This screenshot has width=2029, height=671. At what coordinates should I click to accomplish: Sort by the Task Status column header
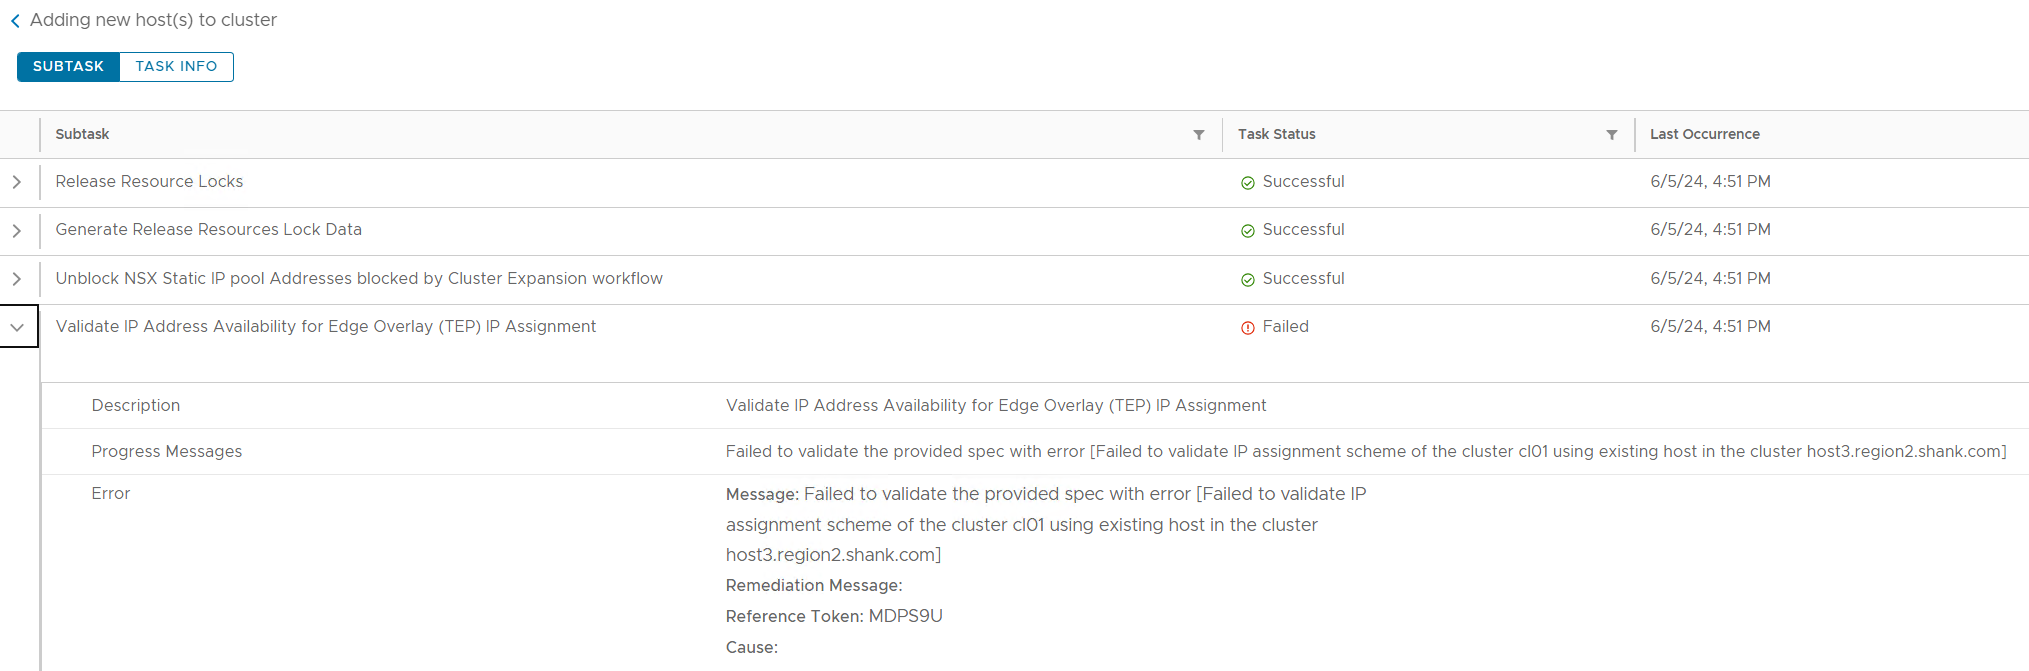point(1277,134)
